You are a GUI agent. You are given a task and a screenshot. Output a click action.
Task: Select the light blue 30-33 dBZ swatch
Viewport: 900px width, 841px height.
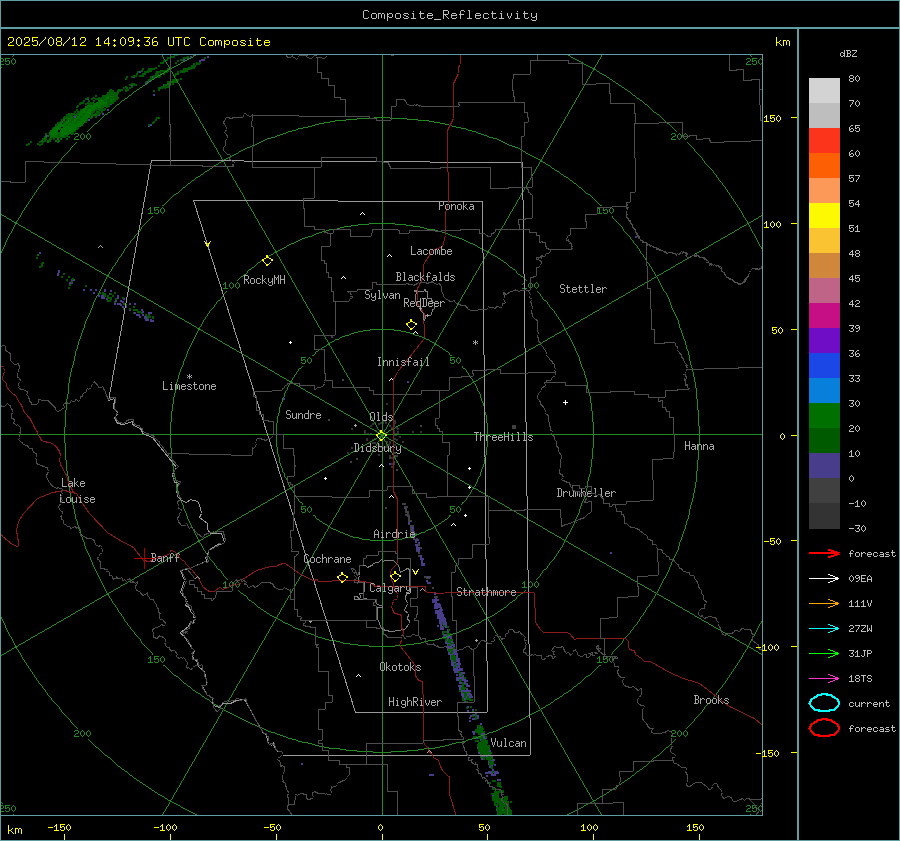[x=824, y=391]
